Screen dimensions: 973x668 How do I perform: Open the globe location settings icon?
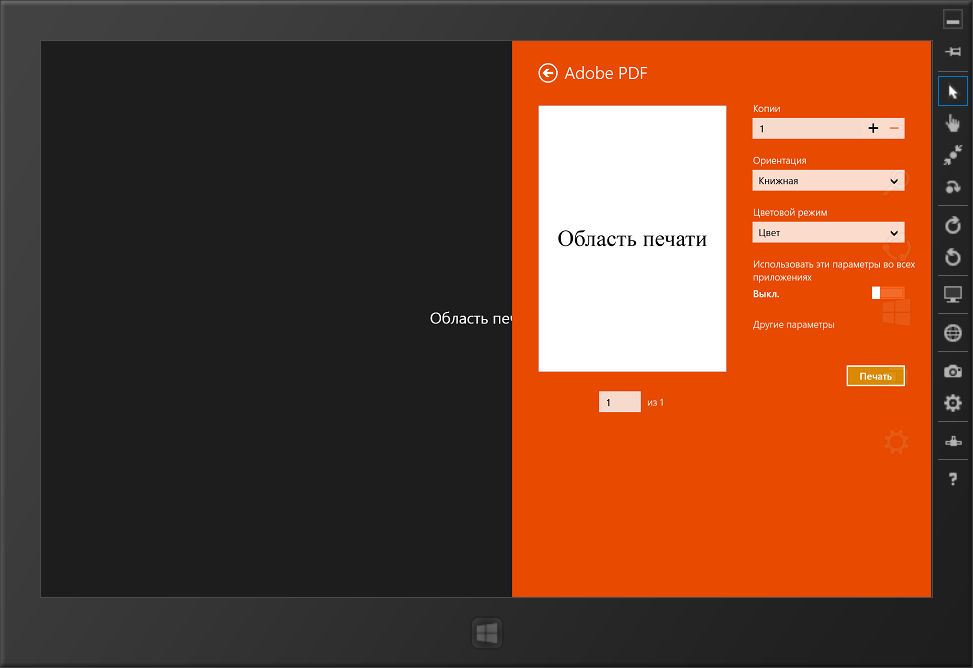pyautogui.click(x=953, y=333)
